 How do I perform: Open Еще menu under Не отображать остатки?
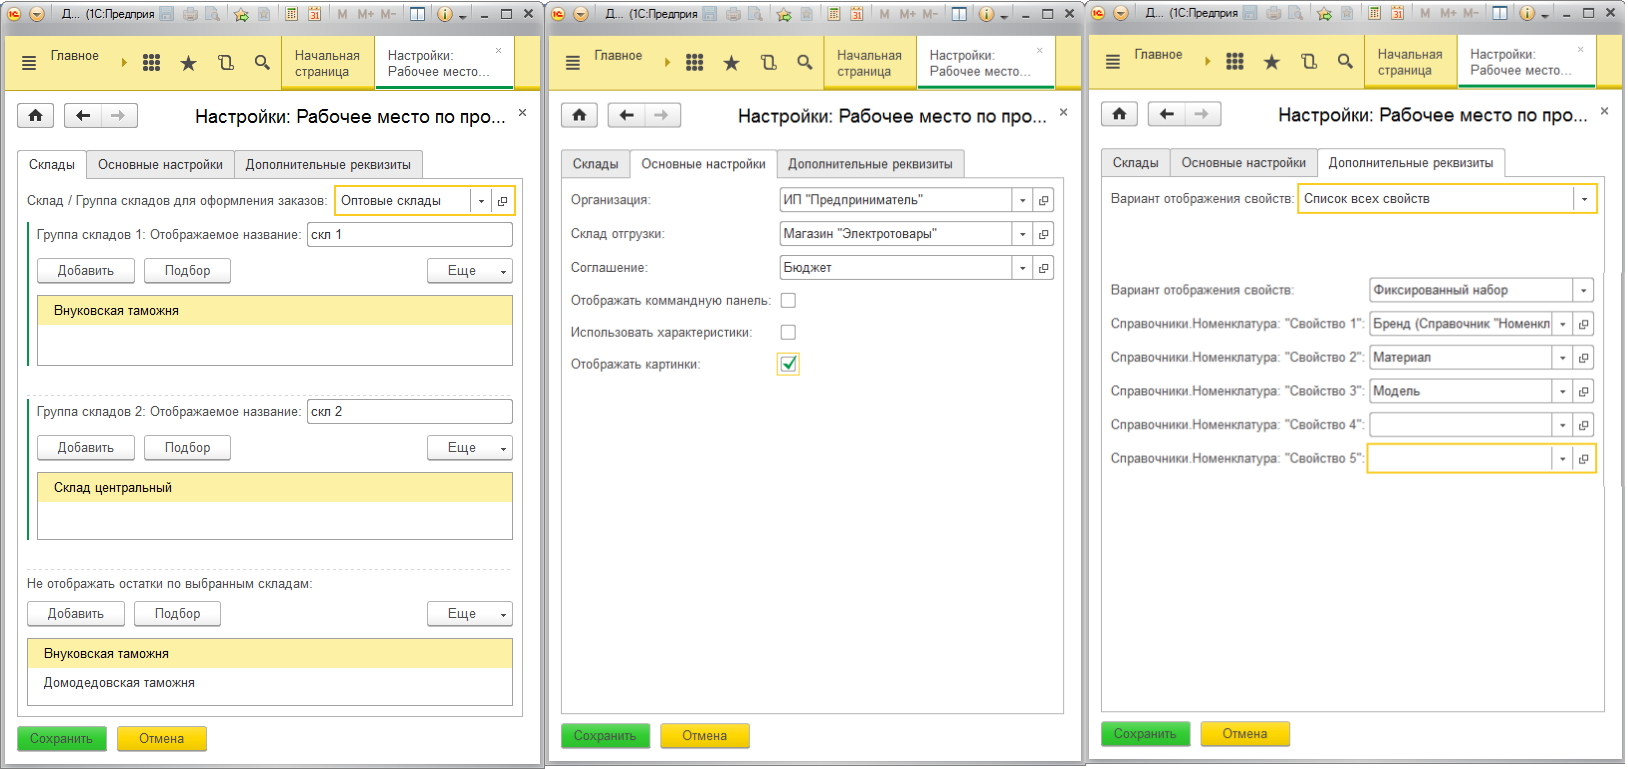pos(470,614)
